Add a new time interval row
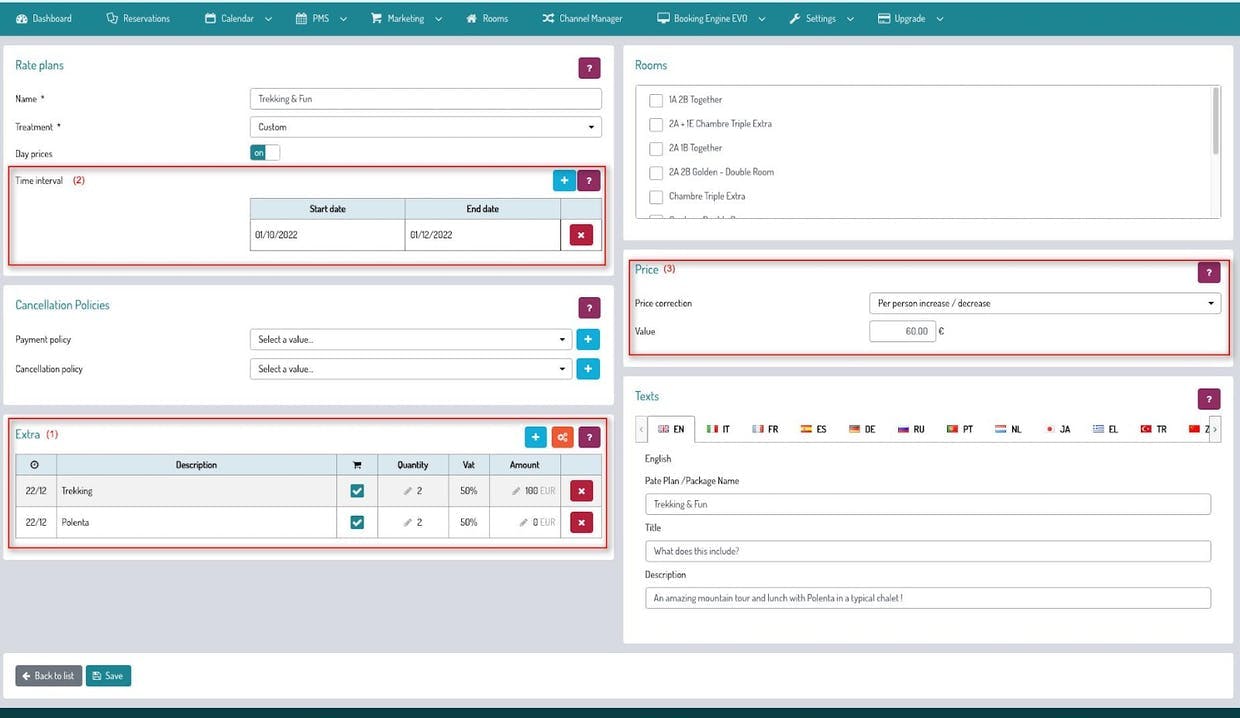 point(564,181)
